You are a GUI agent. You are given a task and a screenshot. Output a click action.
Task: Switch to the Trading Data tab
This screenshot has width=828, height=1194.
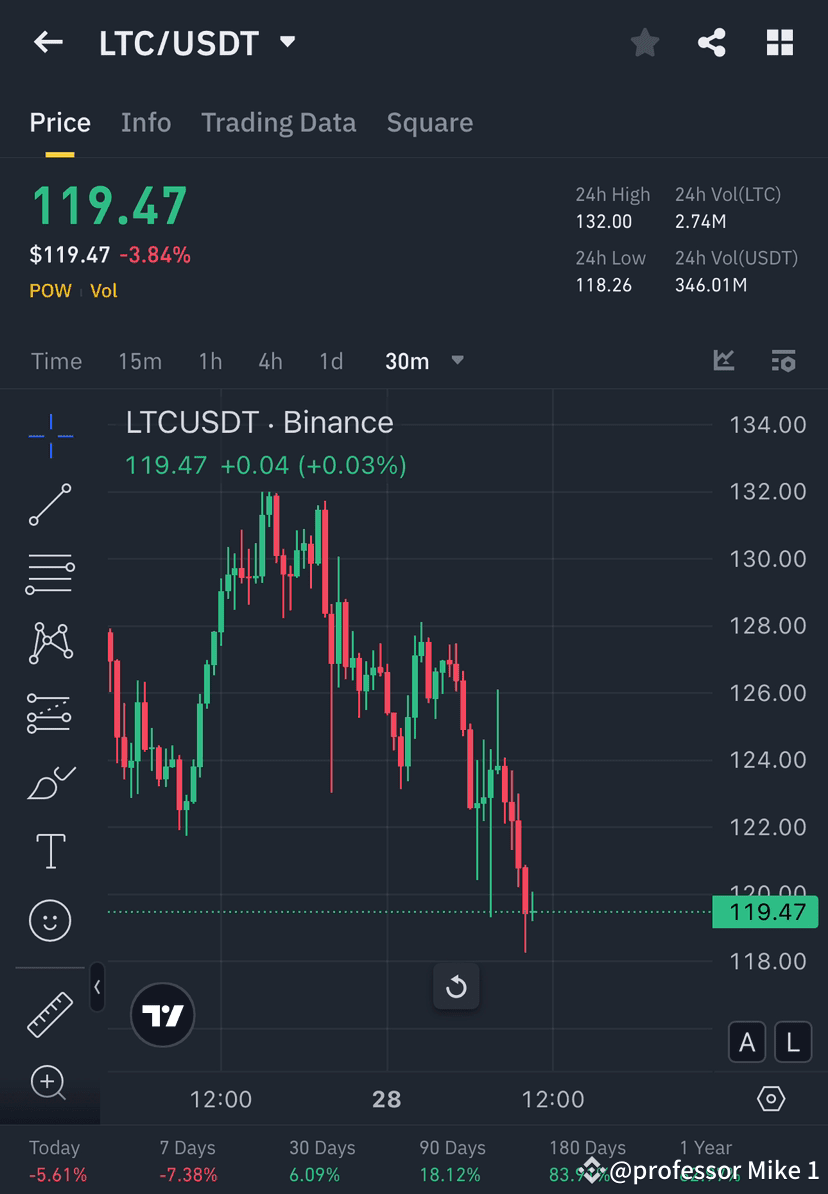[279, 122]
